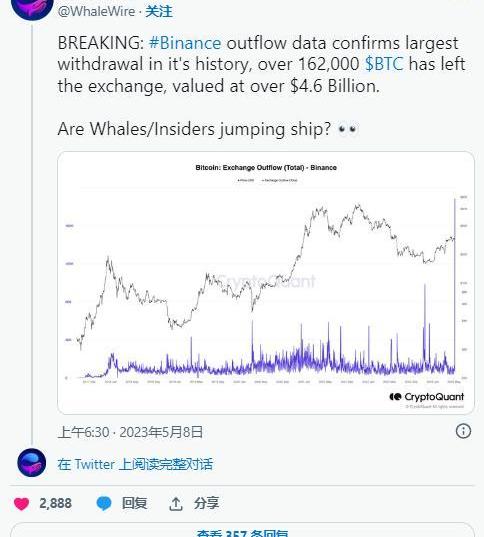View the 357 replies button
This screenshot has width=484, height=537.
(242, 530)
